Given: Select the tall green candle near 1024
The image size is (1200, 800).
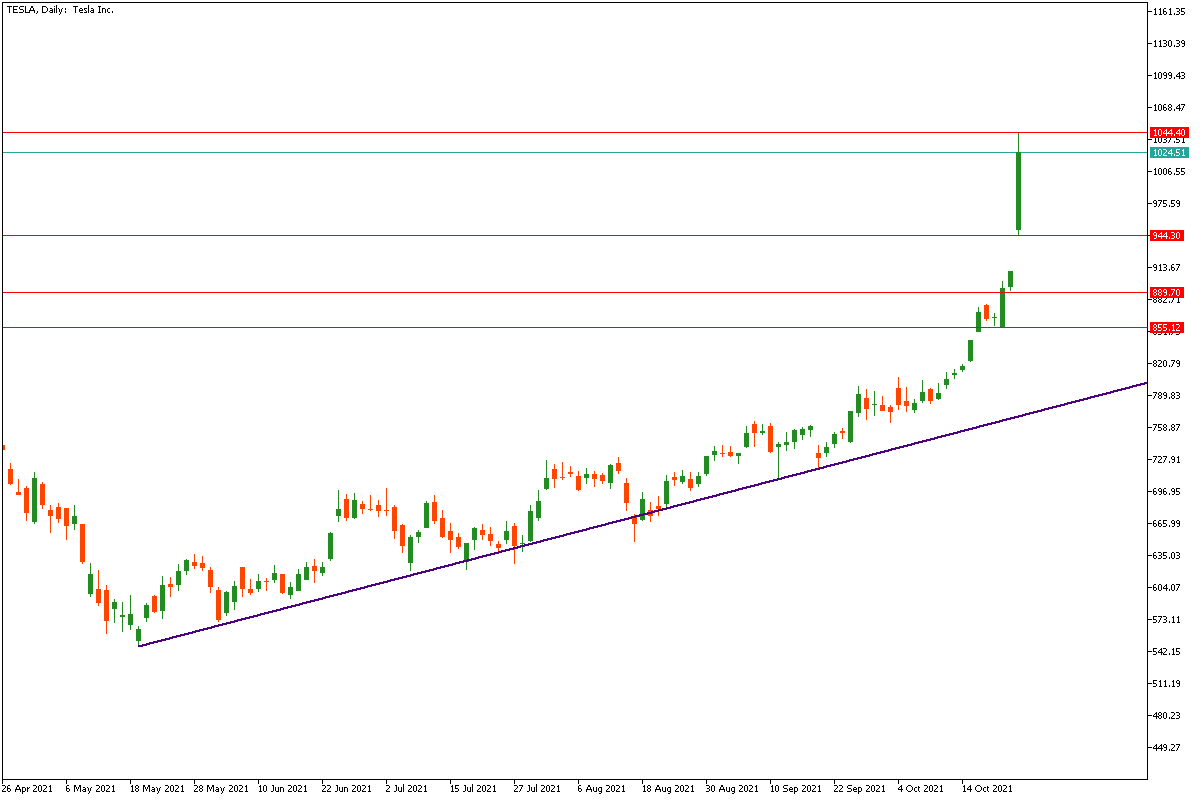Looking at the screenshot, I should point(1019,190).
